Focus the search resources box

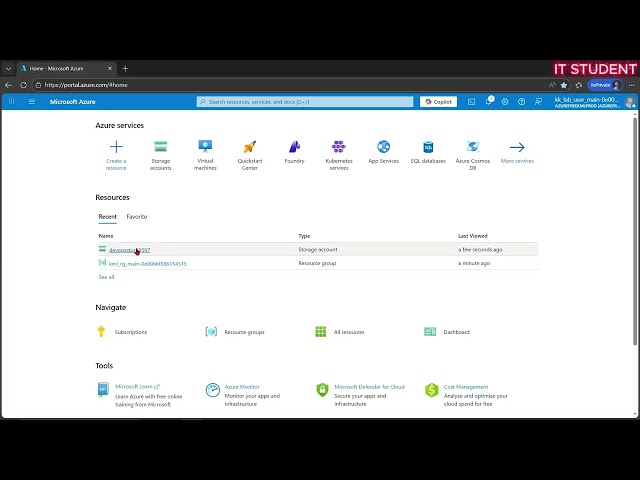coord(304,102)
